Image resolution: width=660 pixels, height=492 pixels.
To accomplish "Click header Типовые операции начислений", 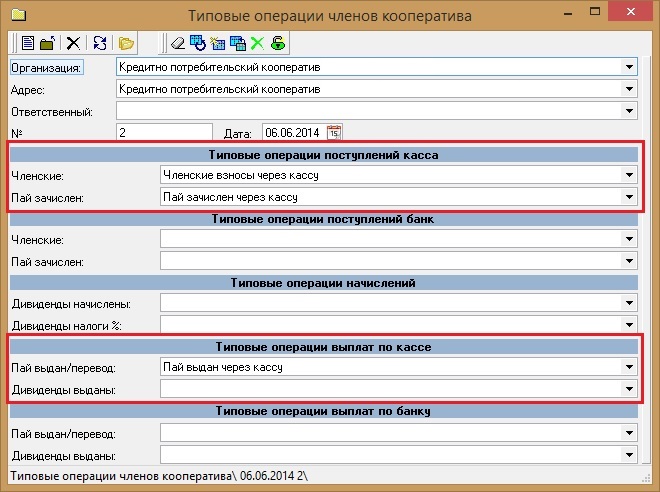I will (323, 283).
